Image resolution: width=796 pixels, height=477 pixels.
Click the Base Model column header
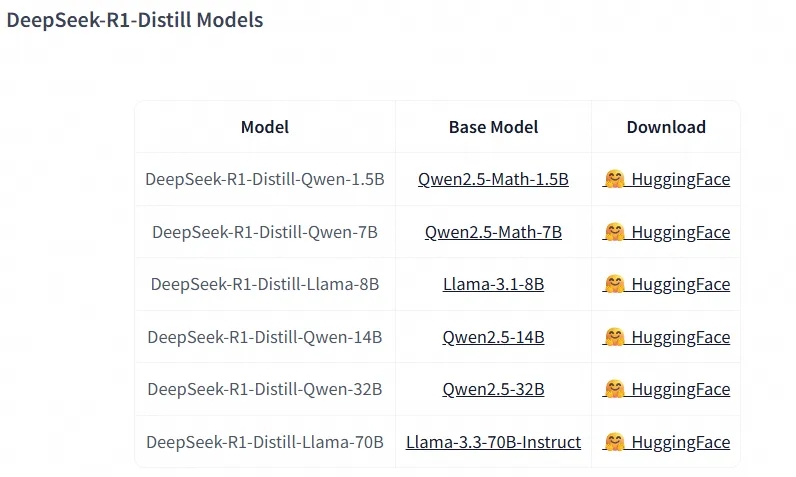(493, 127)
